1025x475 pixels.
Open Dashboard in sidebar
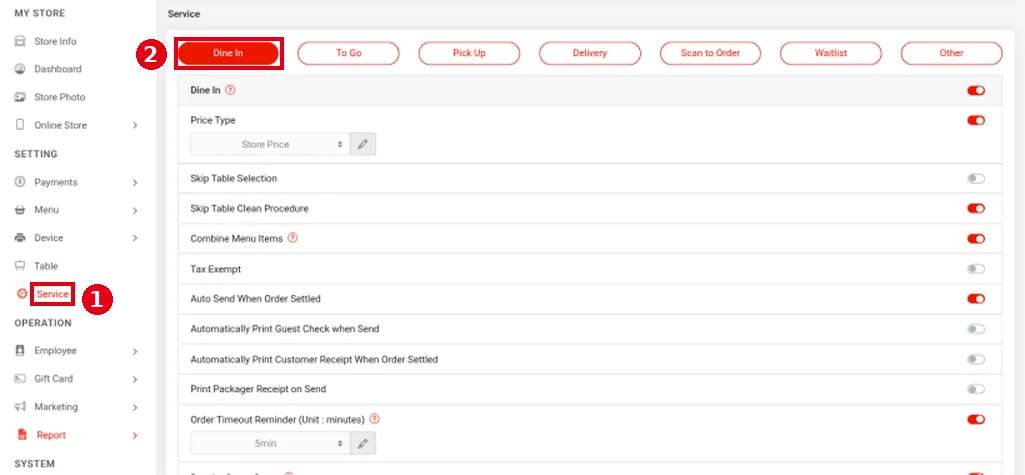(x=58, y=69)
